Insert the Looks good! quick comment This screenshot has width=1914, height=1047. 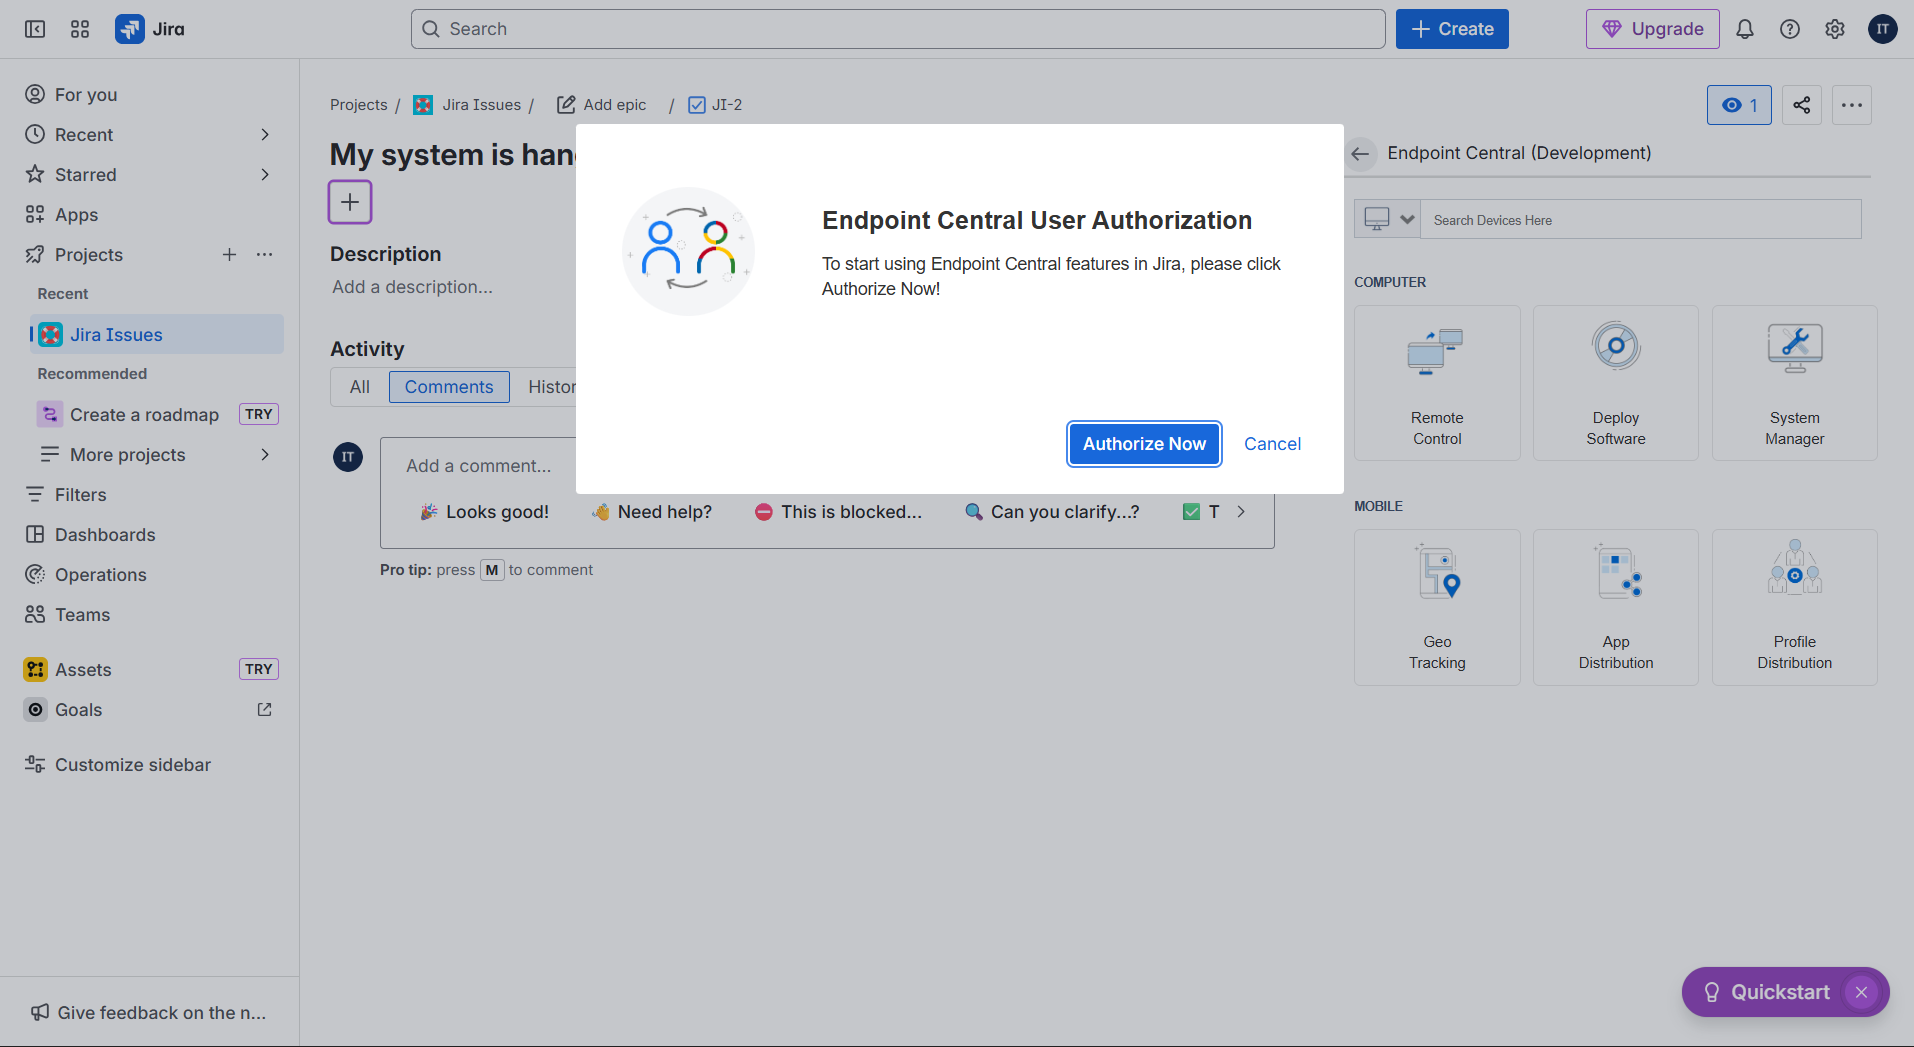485,511
